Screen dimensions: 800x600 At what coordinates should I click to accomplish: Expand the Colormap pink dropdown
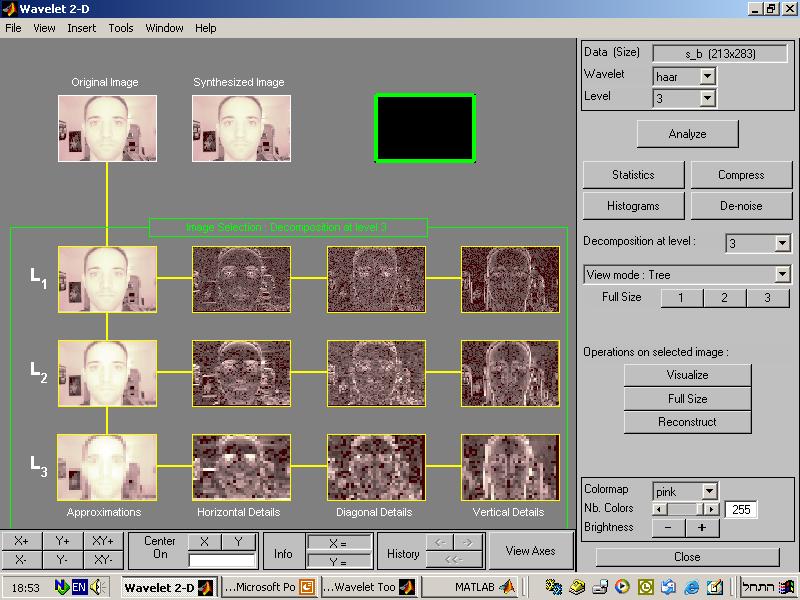pyautogui.click(x=709, y=492)
